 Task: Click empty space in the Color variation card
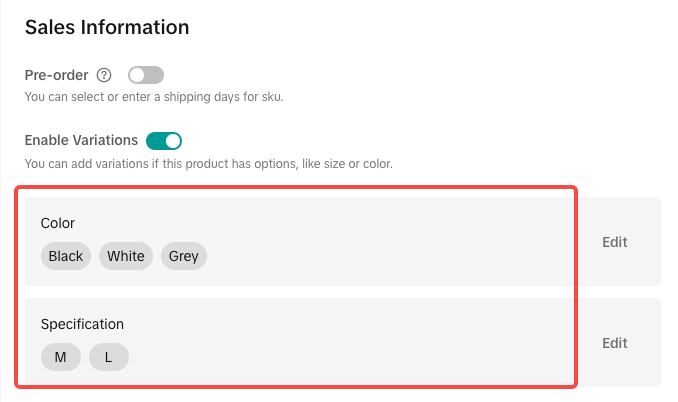click(400, 241)
